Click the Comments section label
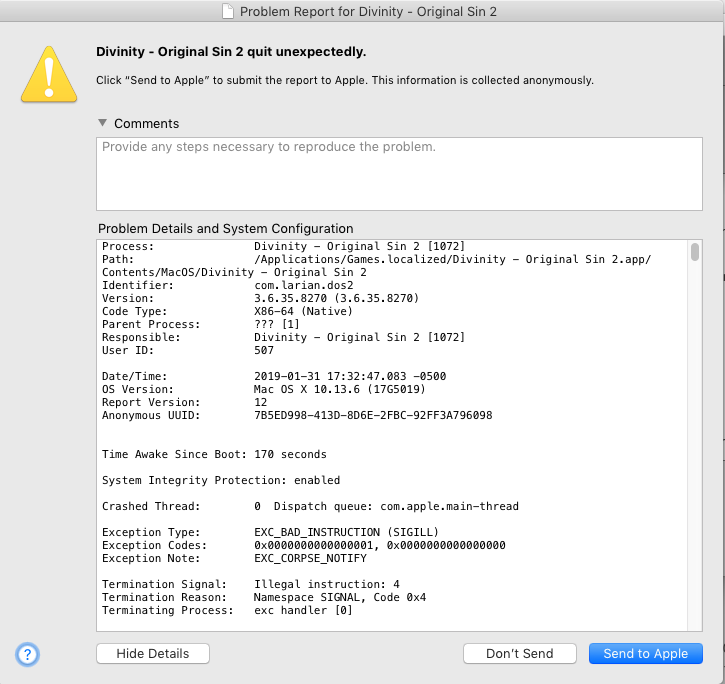 [x=147, y=123]
